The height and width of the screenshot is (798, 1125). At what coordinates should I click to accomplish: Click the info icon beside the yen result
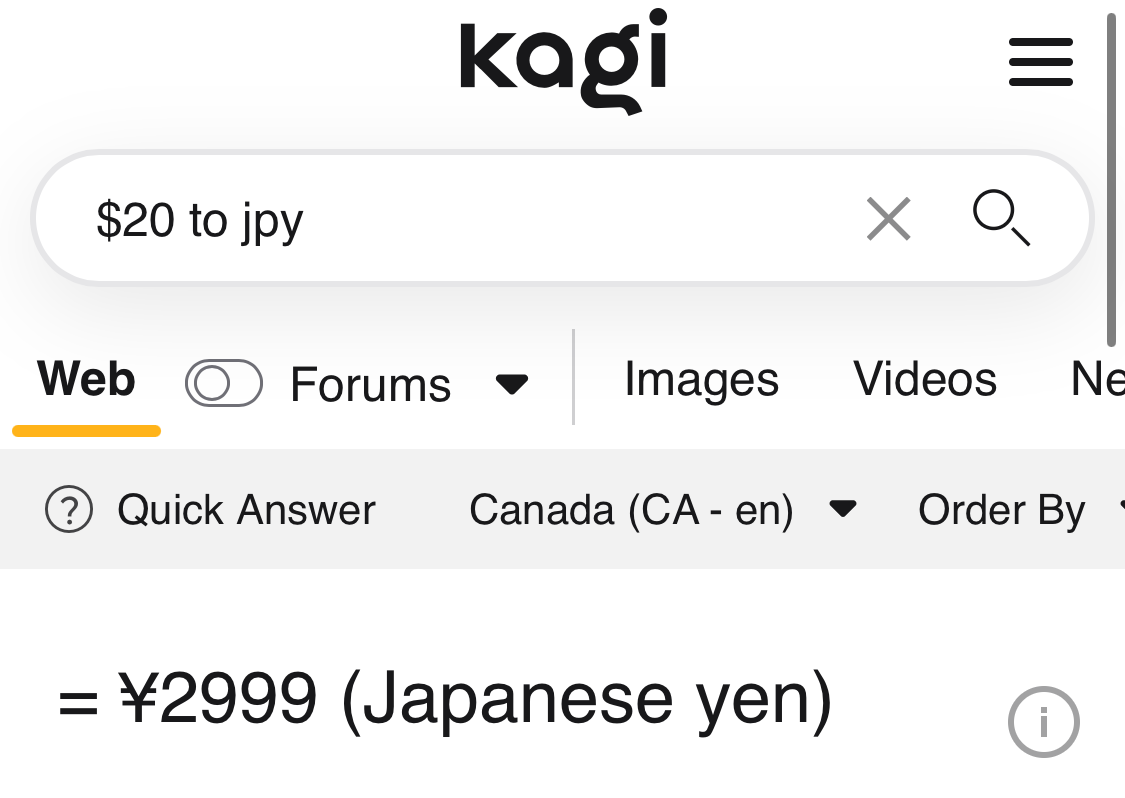[1043, 721]
